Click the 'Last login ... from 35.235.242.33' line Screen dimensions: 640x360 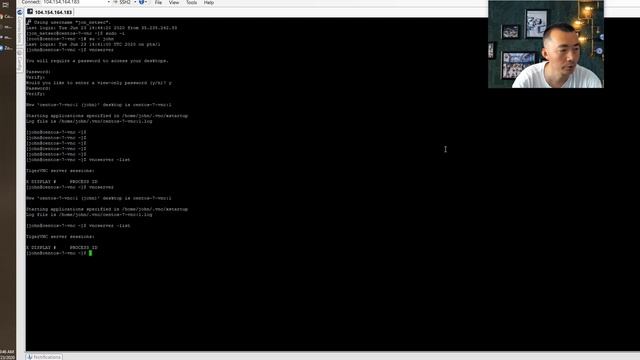tap(102, 28)
